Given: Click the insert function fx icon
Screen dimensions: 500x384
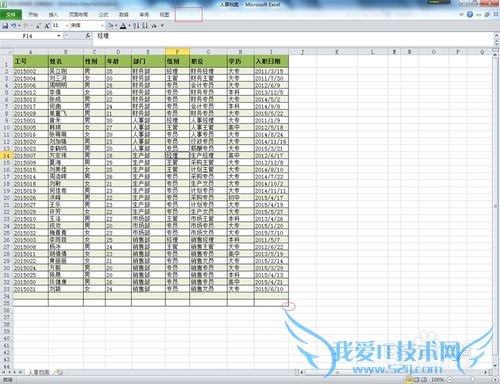Looking at the screenshot, I should (88, 36).
